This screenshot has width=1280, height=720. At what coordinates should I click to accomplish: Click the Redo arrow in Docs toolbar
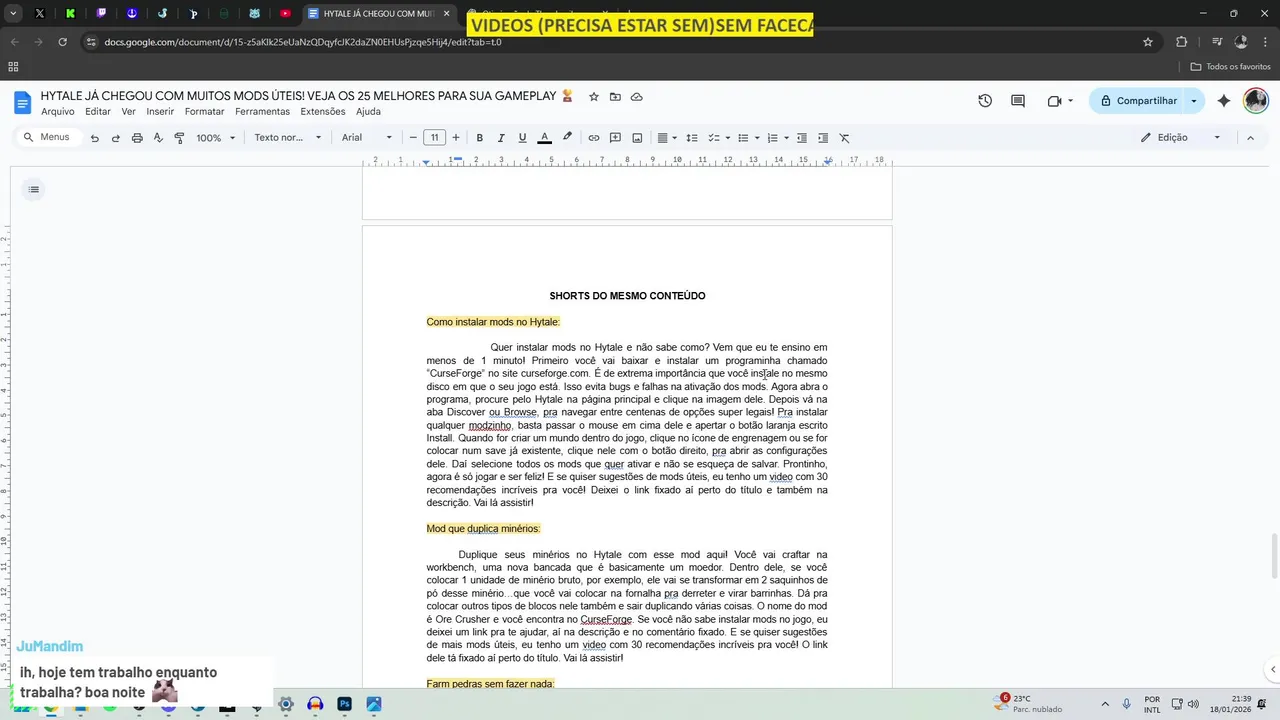pos(116,138)
